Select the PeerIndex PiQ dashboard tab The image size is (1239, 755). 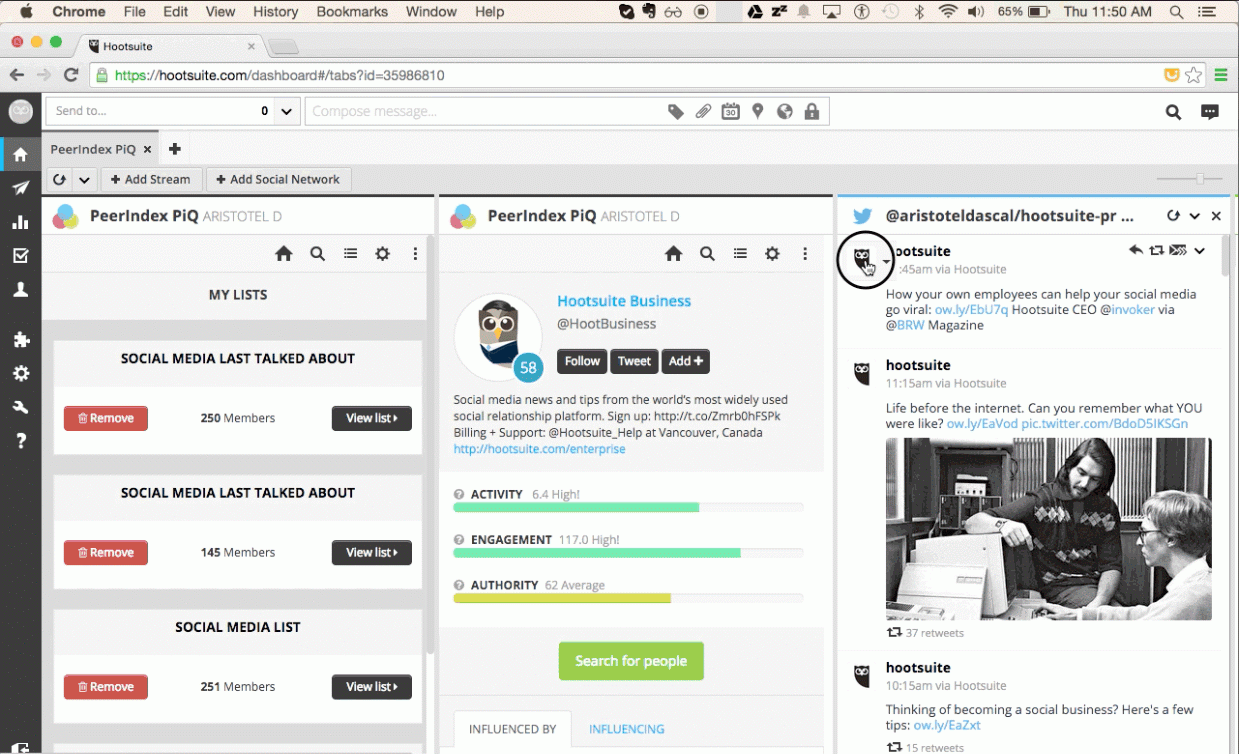[93, 149]
